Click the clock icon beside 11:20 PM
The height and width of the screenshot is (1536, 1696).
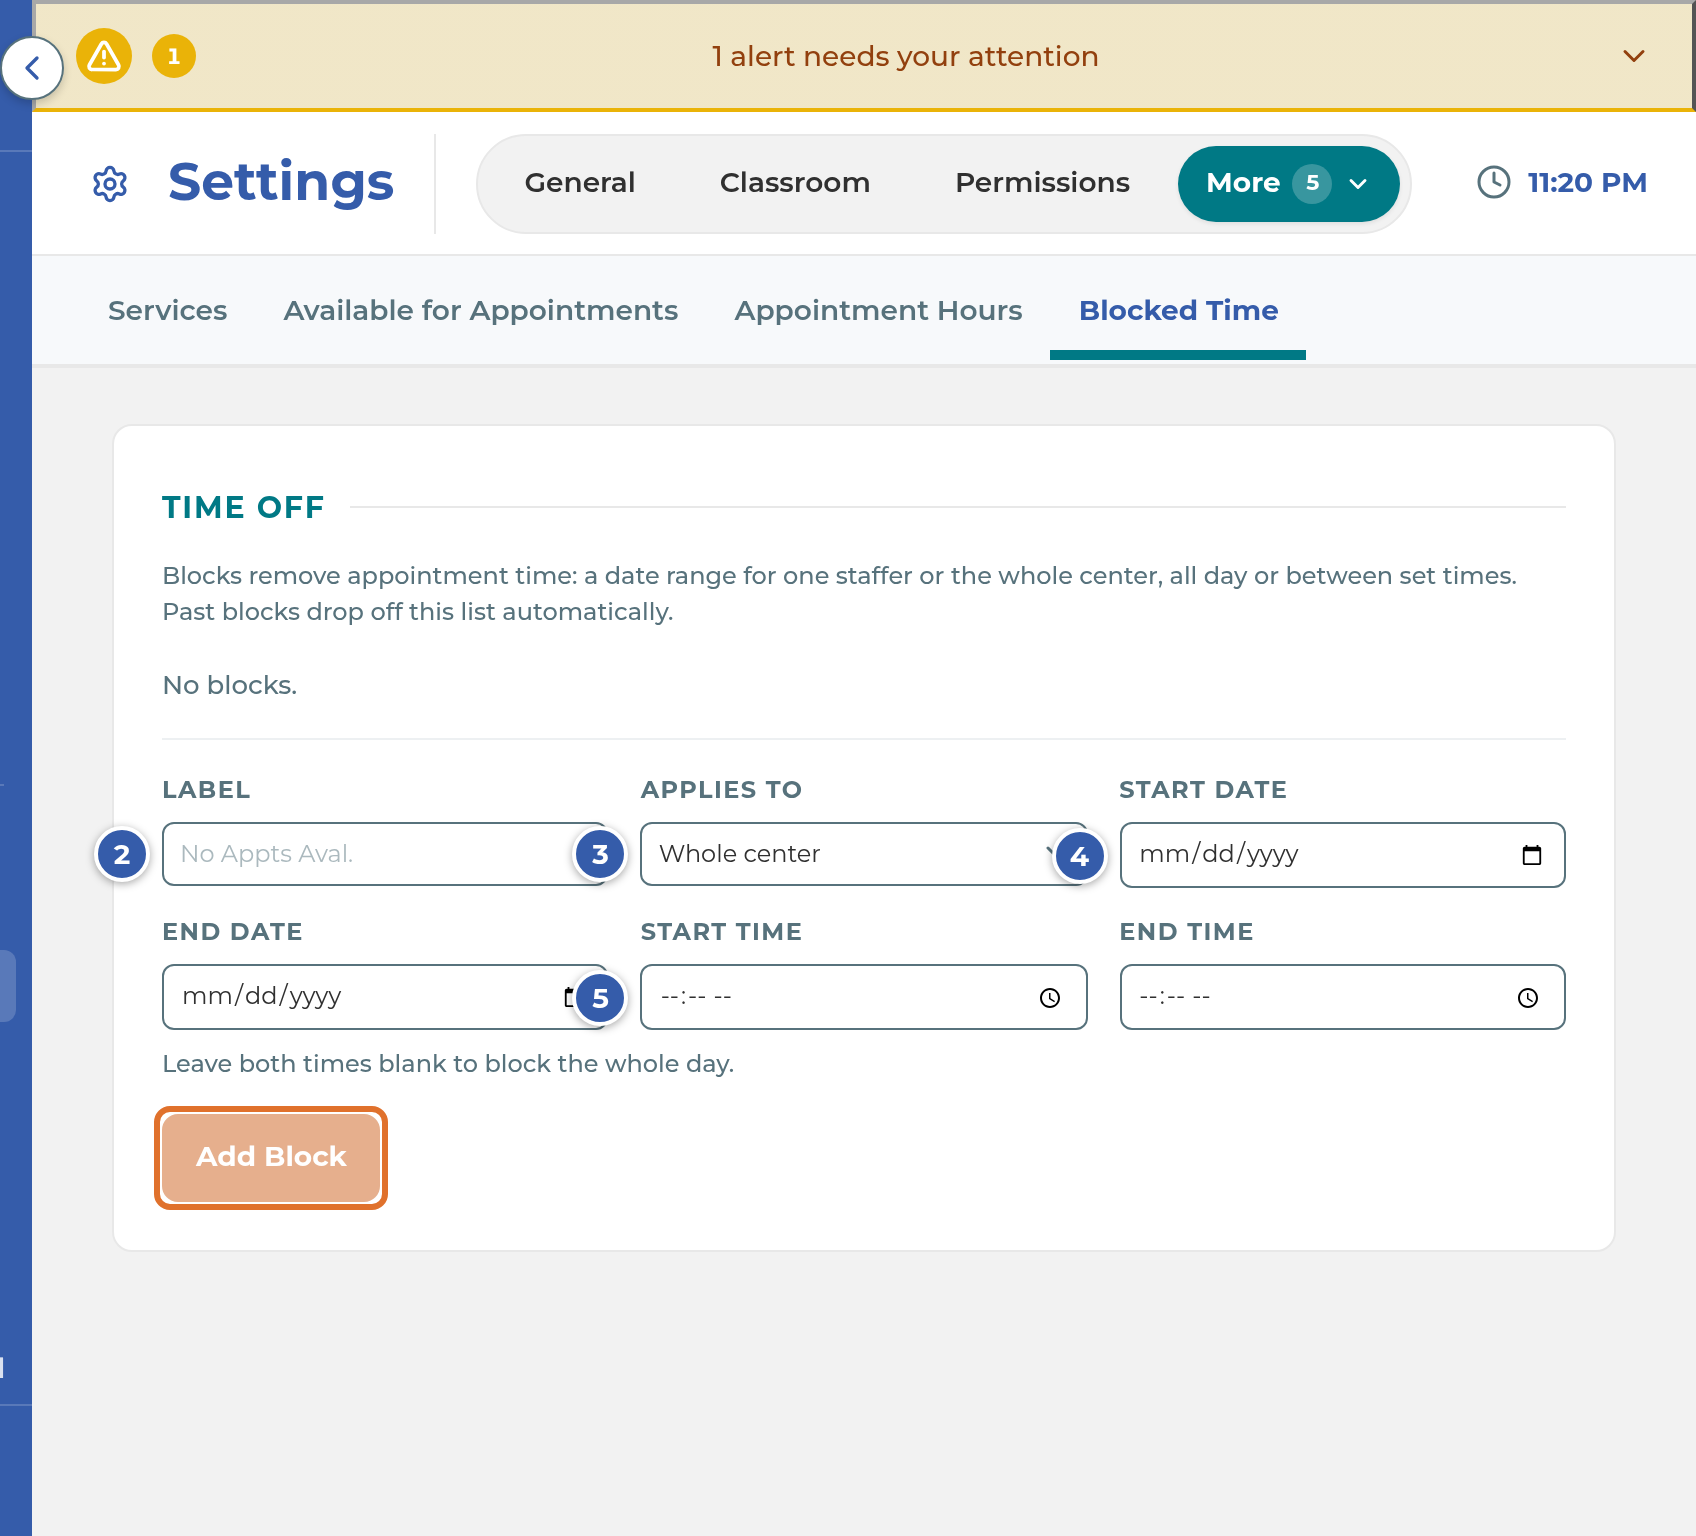coord(1494,182)
